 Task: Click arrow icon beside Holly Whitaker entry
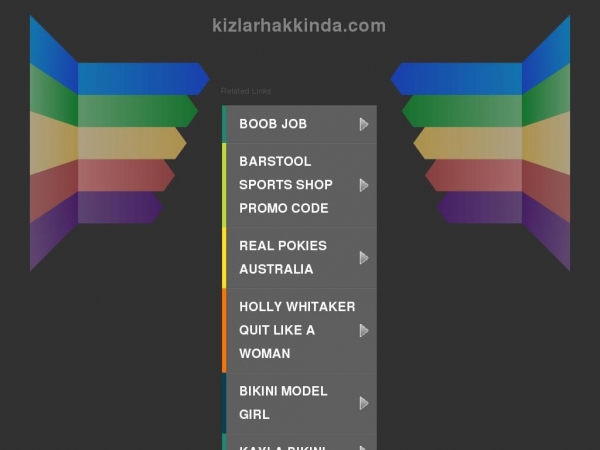pyautogui.click(x=364, y=331)
